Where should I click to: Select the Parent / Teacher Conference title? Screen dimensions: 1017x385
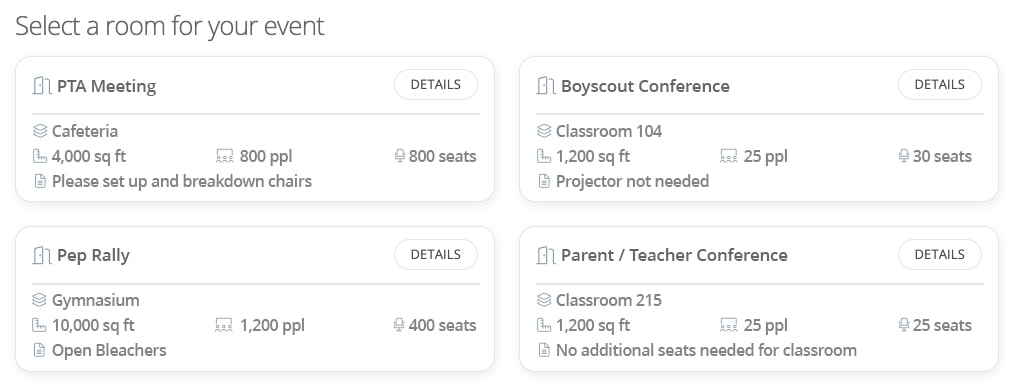(x=674, y=255)
